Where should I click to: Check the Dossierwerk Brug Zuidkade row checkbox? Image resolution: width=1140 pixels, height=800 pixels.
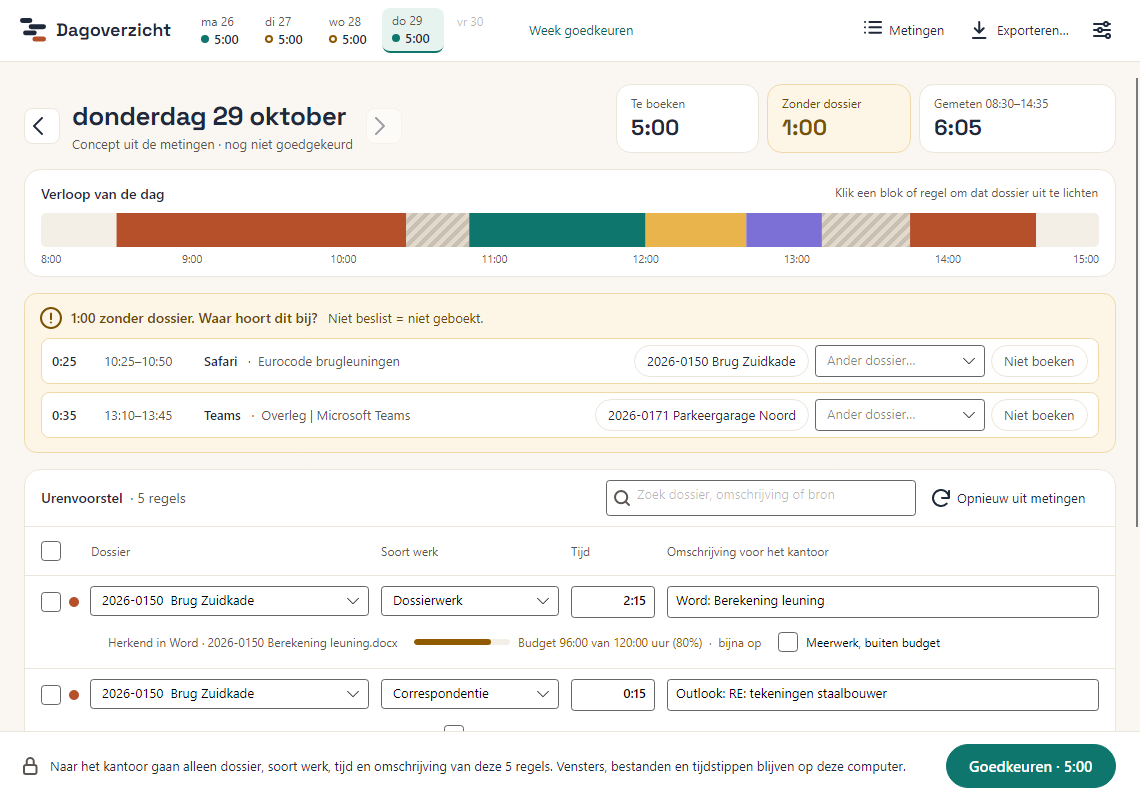point(51,602)
